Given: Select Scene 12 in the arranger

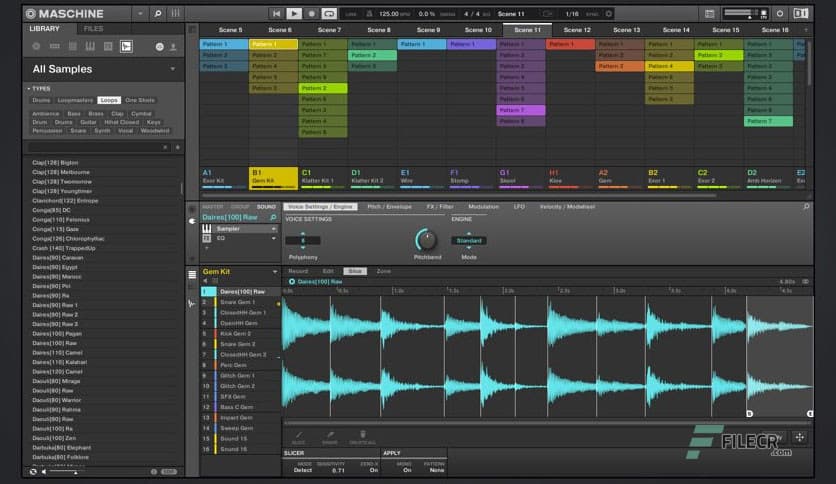Looking at the screenshot, I should point(577,30).
